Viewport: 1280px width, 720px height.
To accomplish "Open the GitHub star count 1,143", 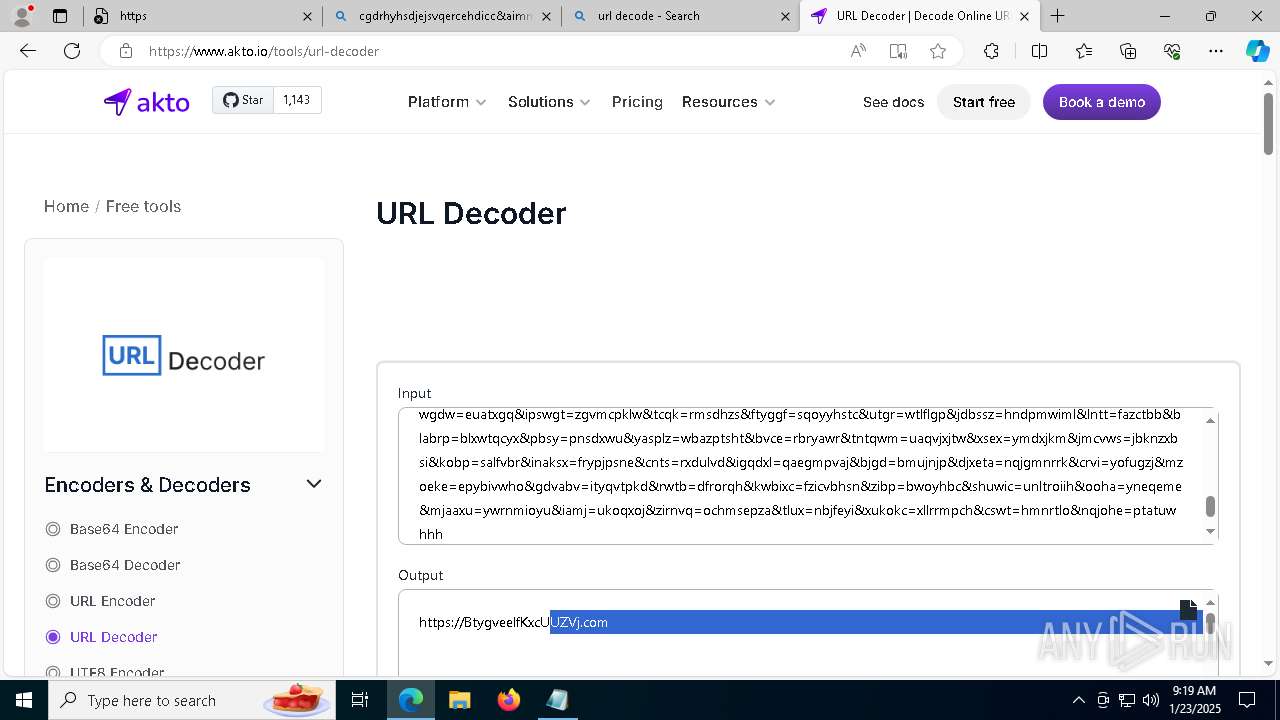I will click(297, 100).
